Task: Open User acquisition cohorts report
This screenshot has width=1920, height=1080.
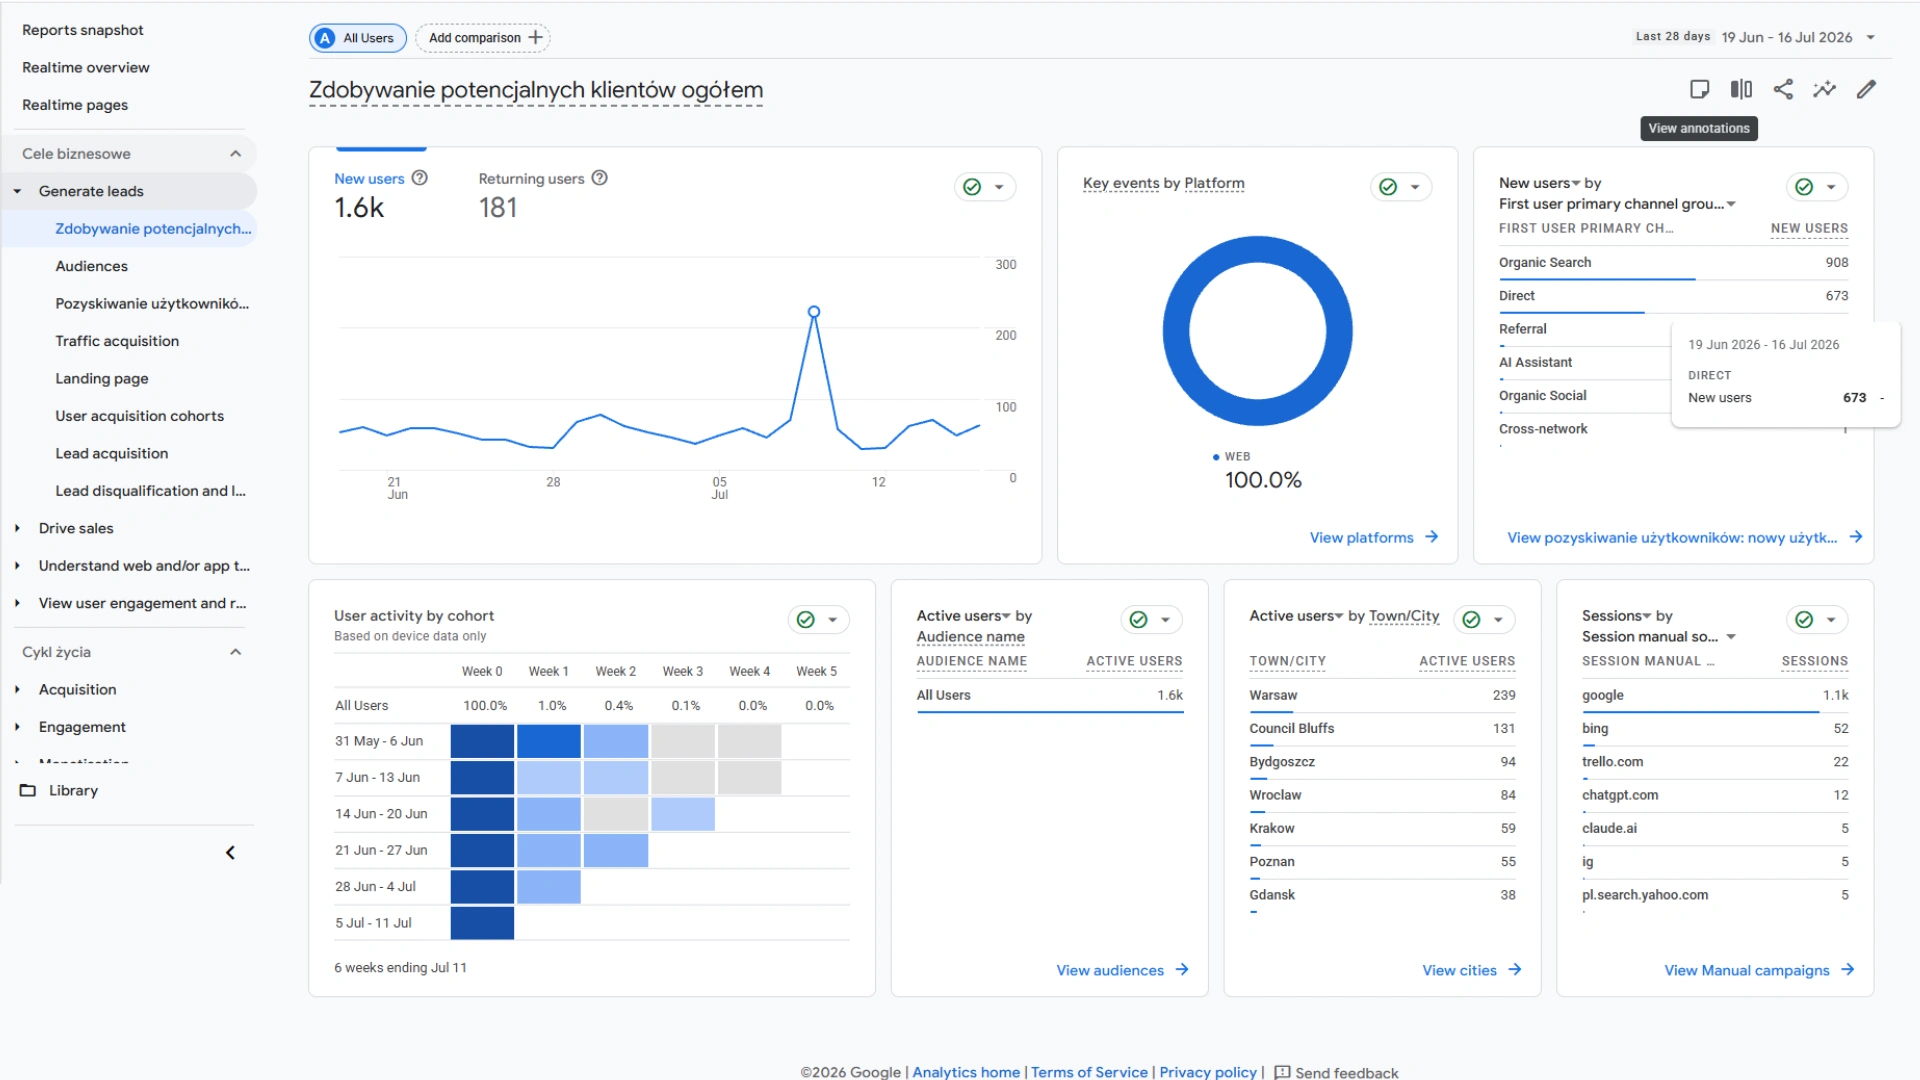Action: 140,416
